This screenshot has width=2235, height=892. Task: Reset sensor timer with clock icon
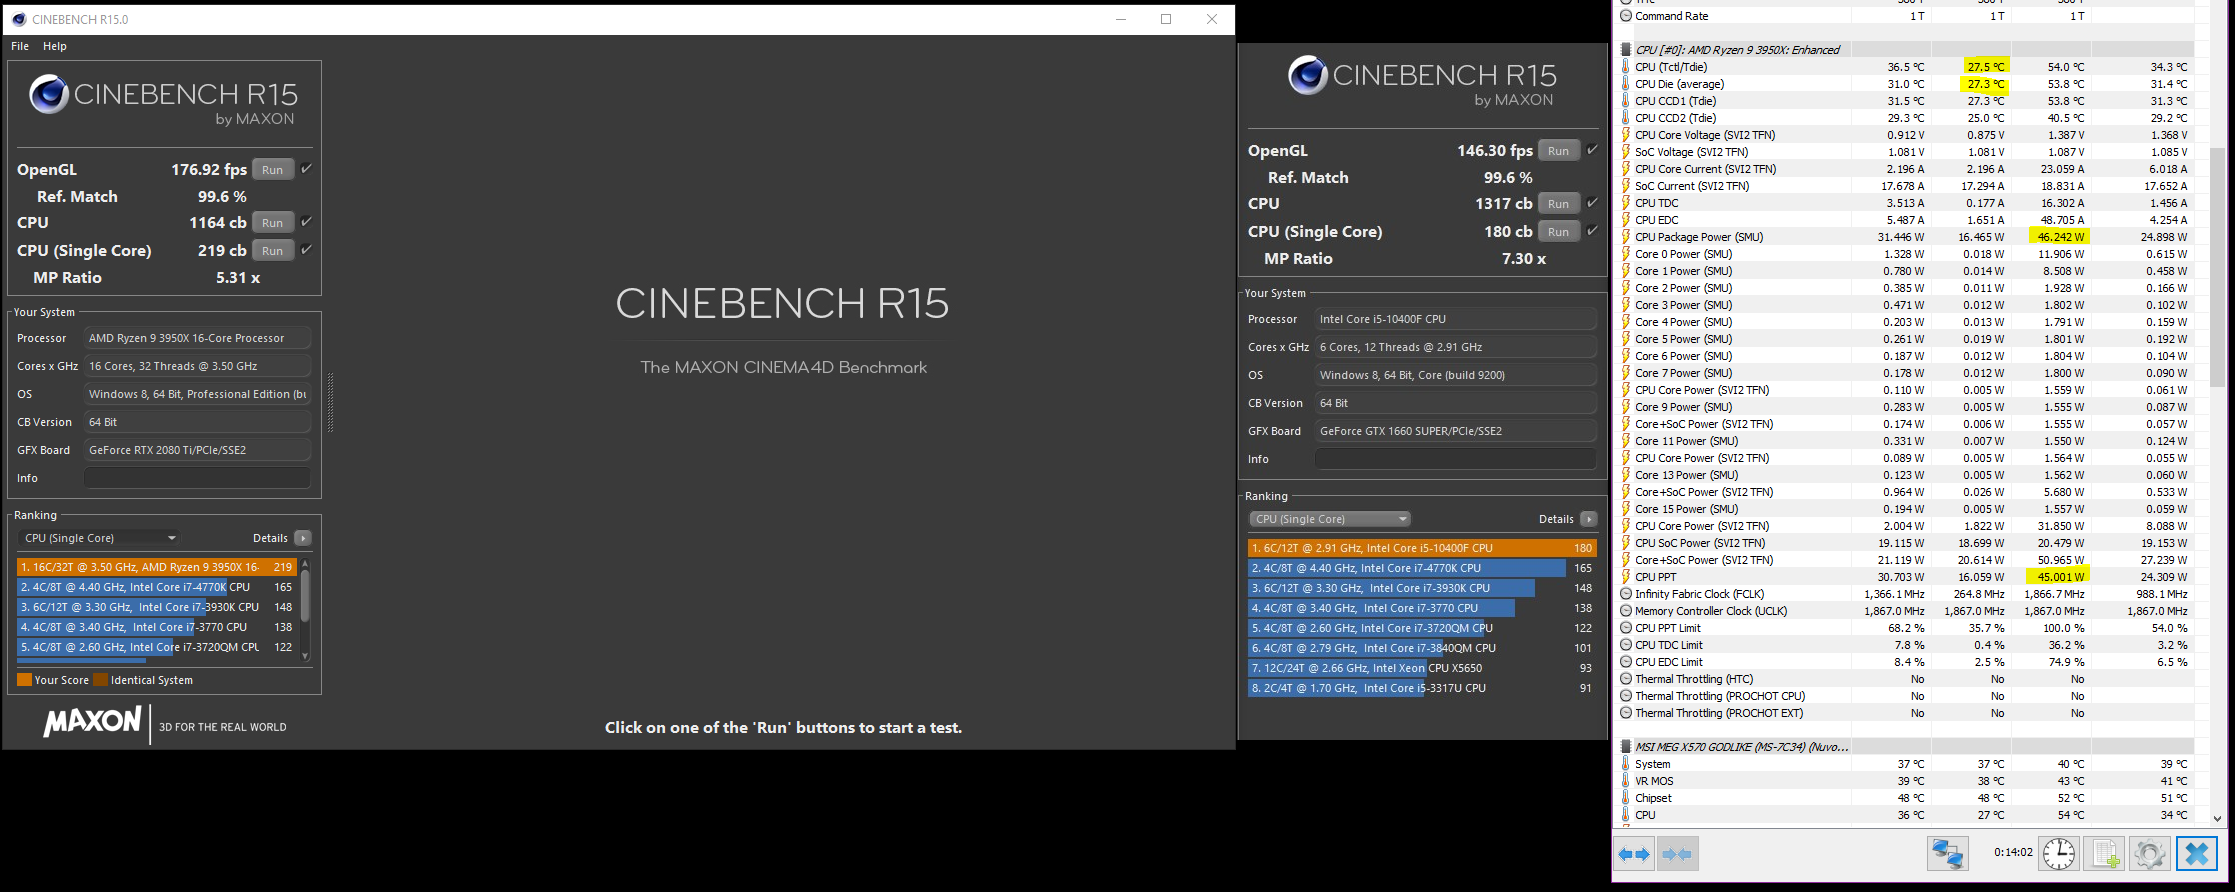(2059, 854)
